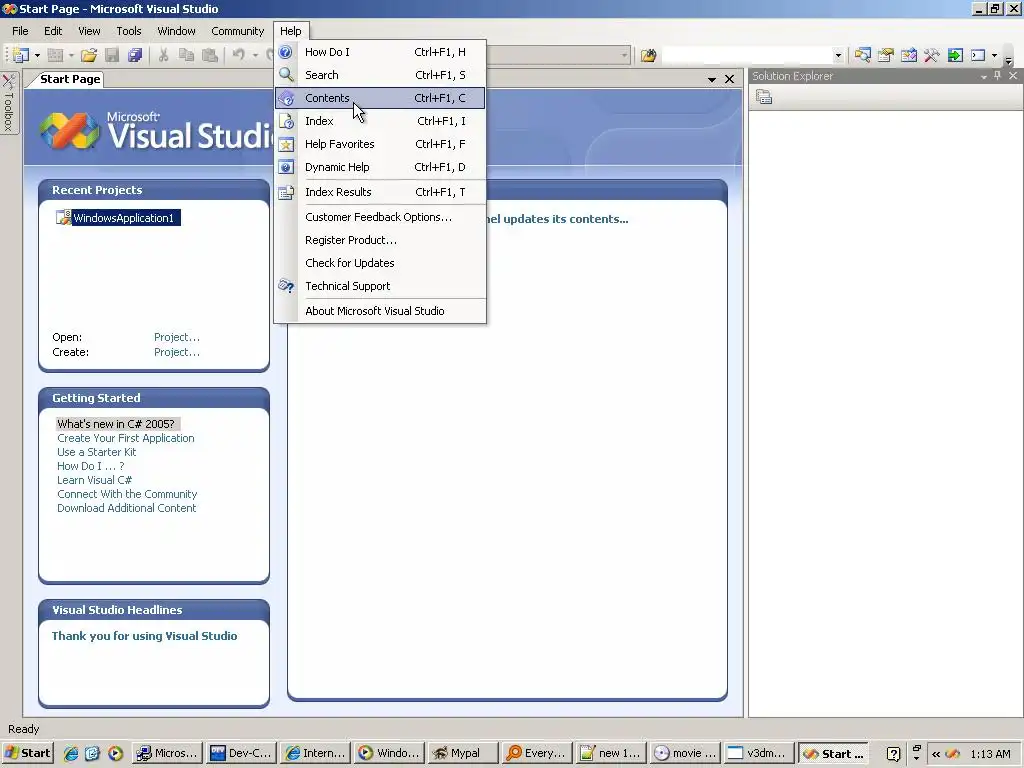
Task: Expand the Other Windows dropdown arrow
Action: coord(995,56)
